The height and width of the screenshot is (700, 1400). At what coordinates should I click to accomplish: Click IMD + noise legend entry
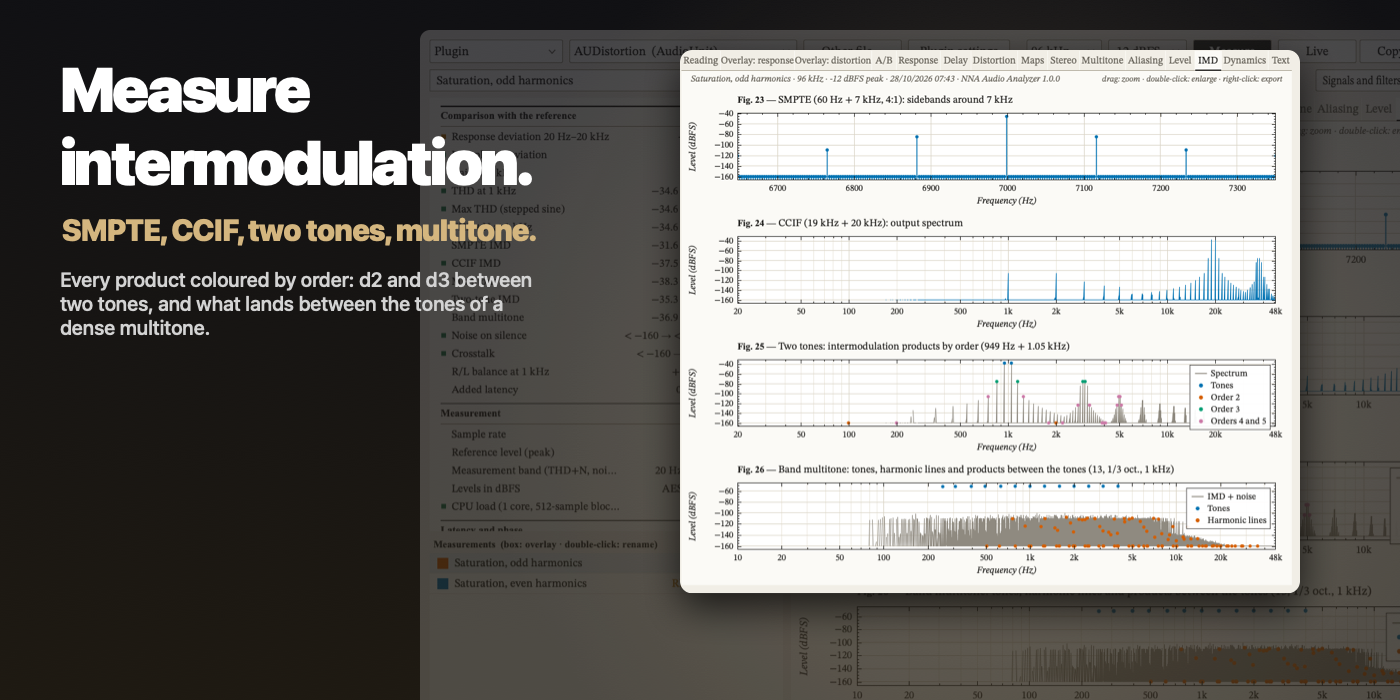click(x=1223, y=496)
